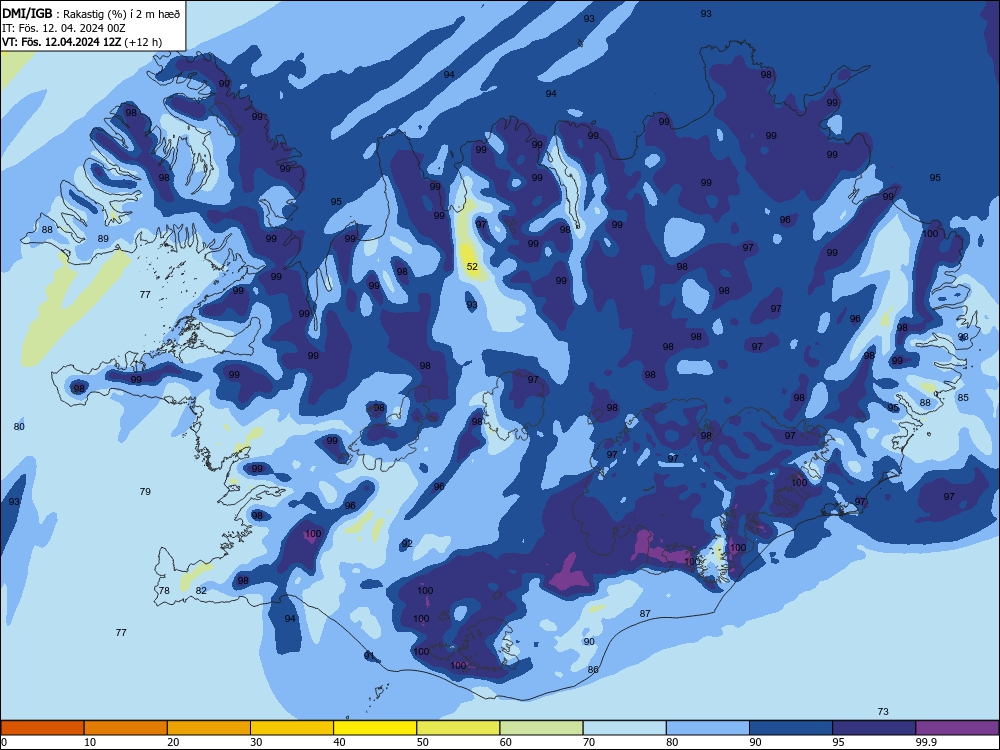Screen dimensions: 1000x750
Task: Select the 86 humidity value
Action: click(x=593, y=669)
